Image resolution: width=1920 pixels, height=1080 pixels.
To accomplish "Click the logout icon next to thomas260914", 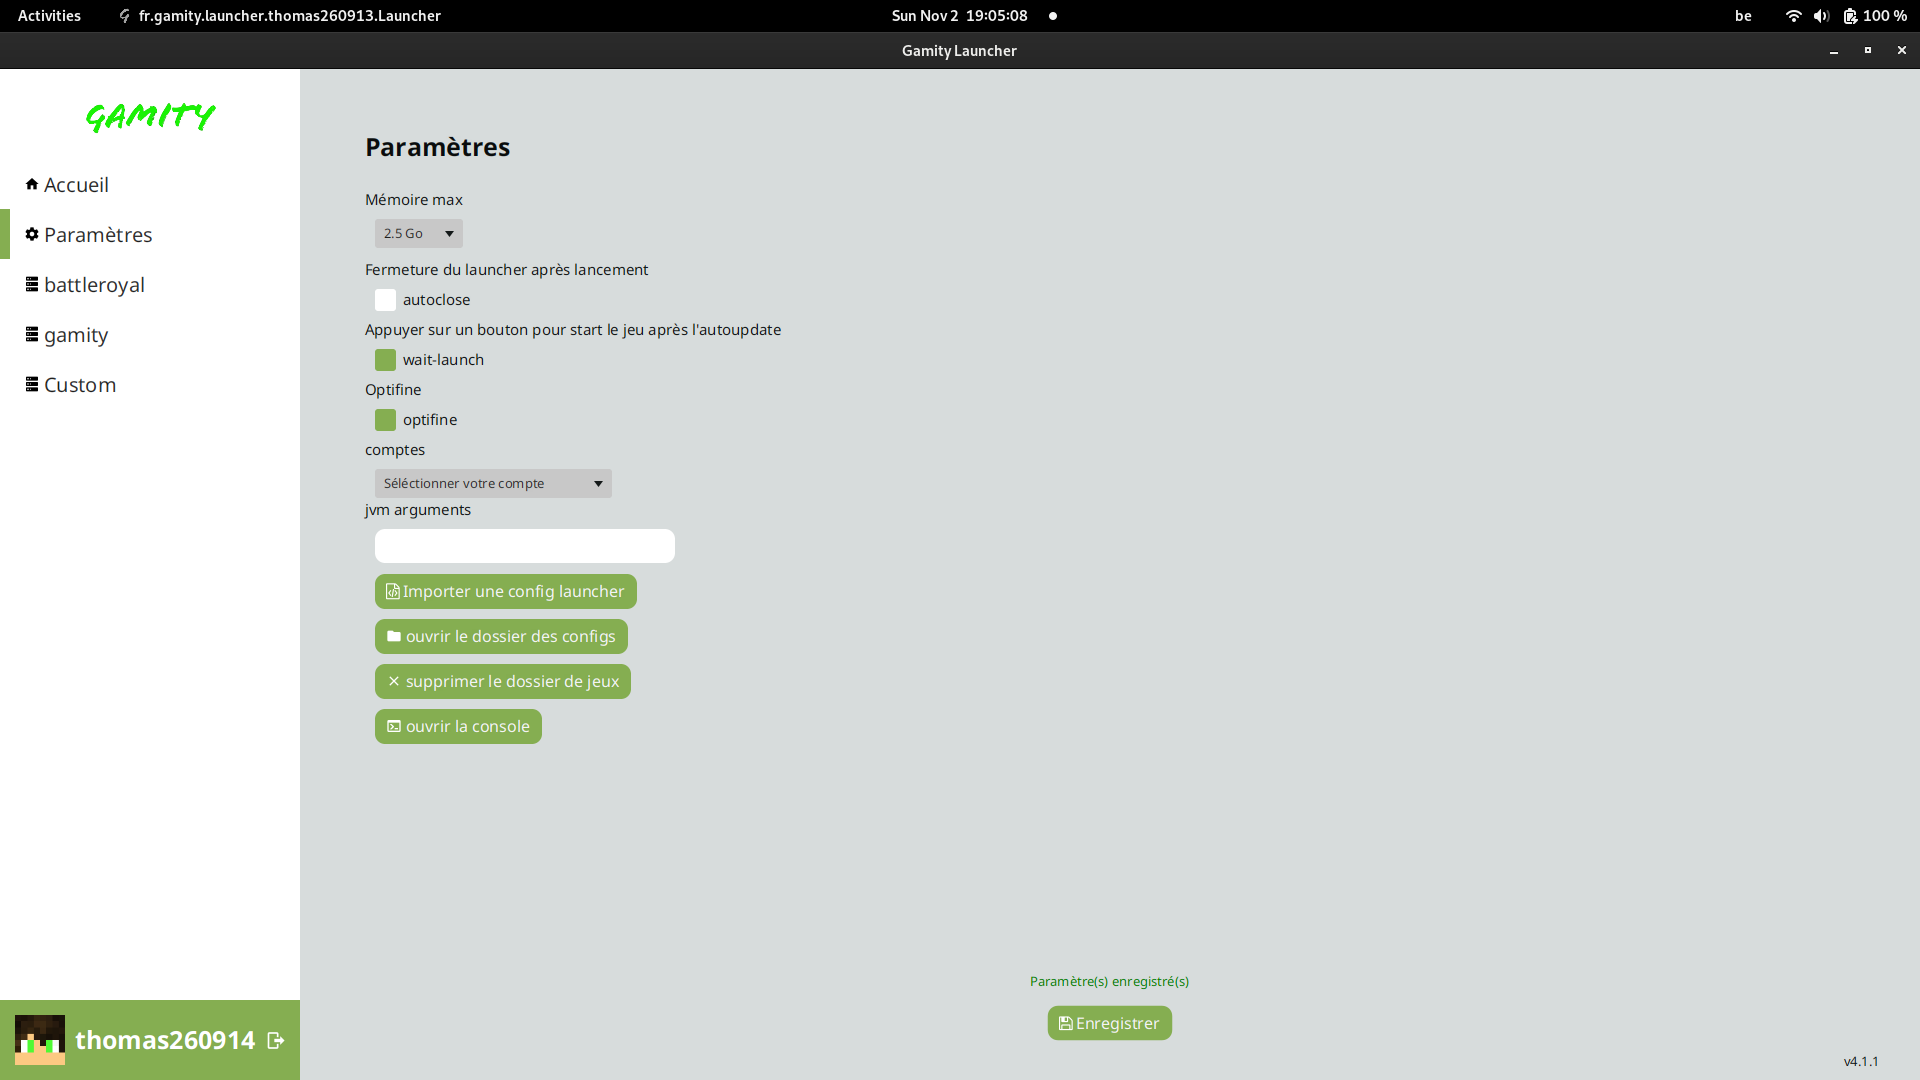I will tap(276, 1041).
